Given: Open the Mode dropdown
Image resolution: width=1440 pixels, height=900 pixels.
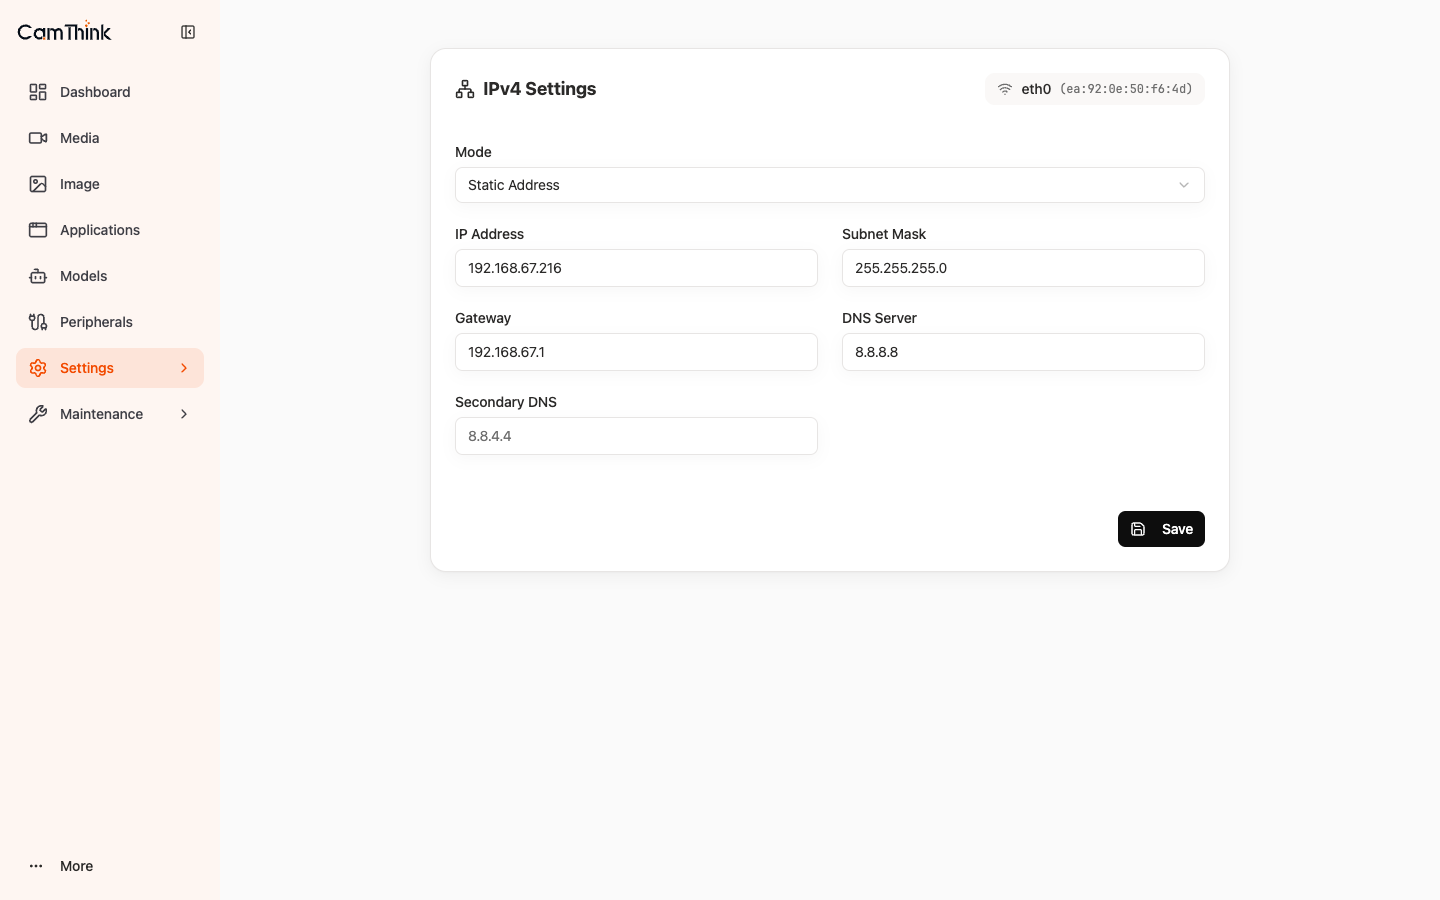Looking at the screenshot, I should coord(830,185).
